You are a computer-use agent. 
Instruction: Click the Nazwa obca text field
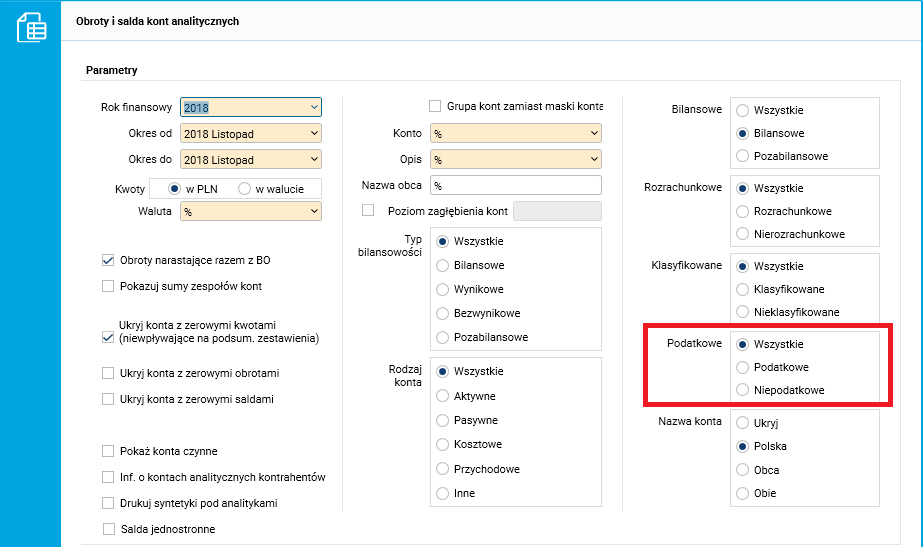coord(516,185)
